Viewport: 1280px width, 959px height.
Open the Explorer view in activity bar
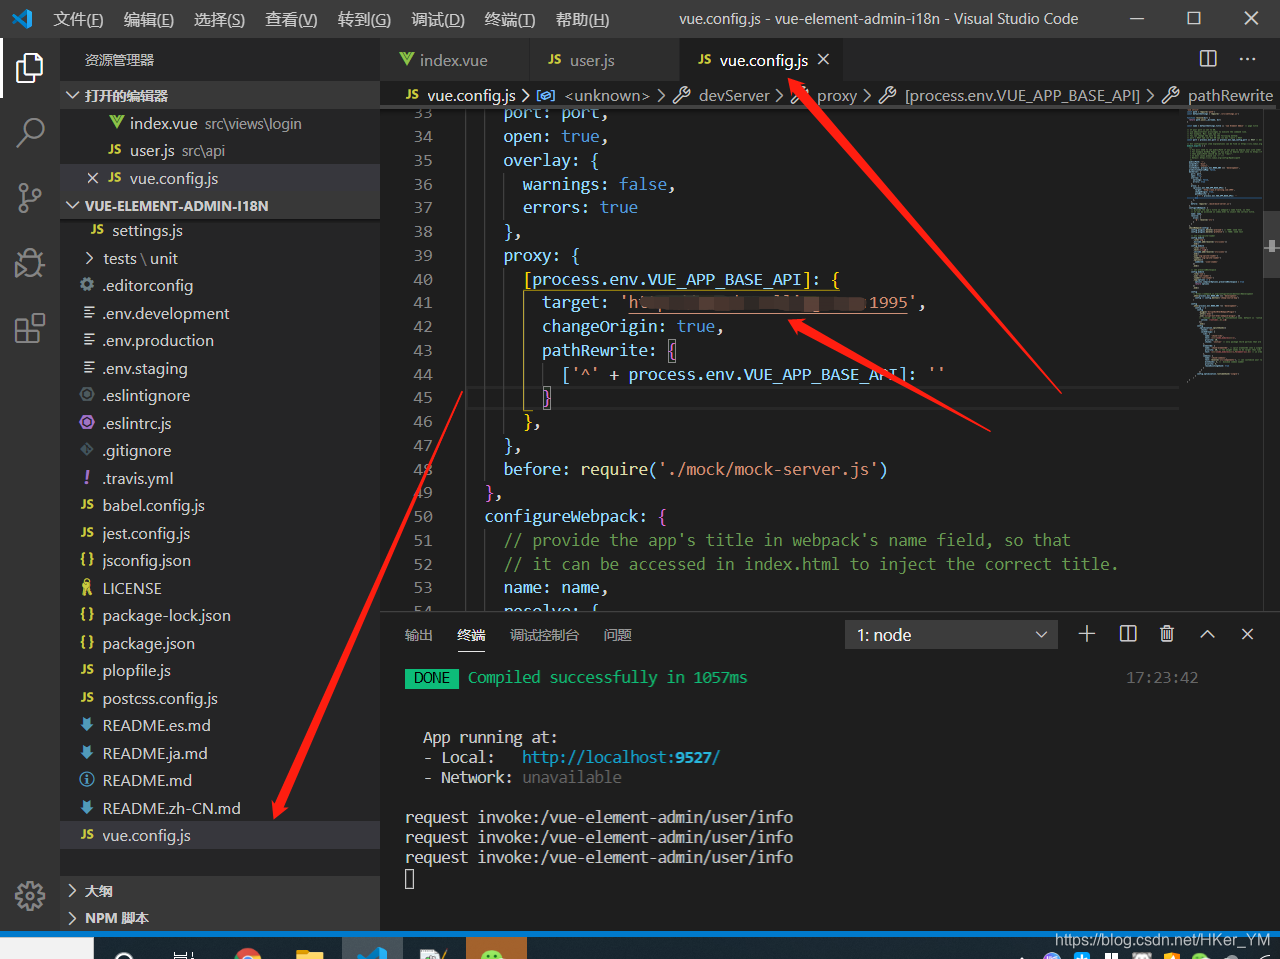click(x=30, y=68)
